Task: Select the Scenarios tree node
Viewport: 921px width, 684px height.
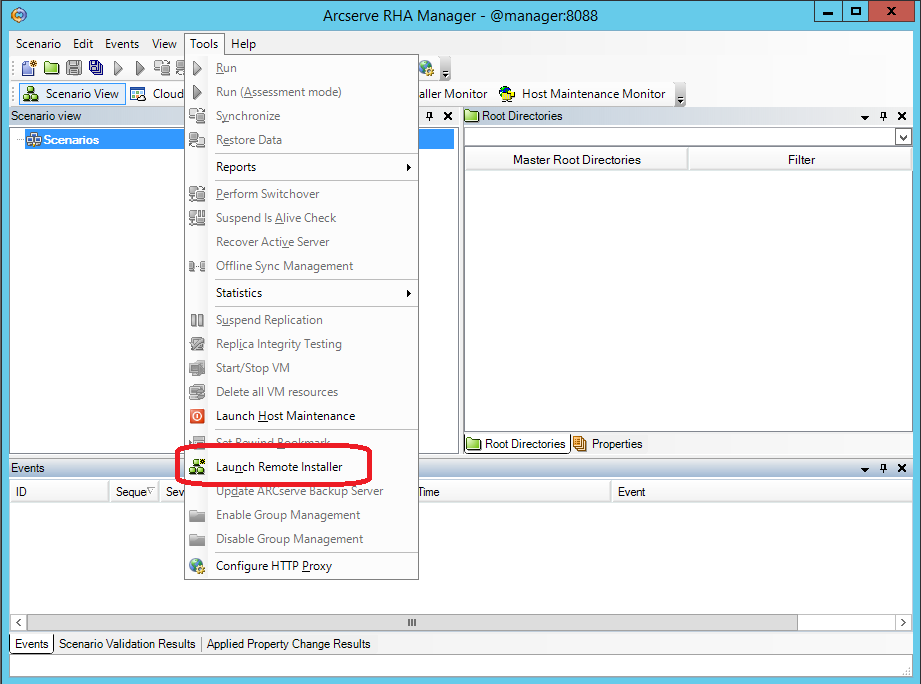Action: tap(70, 140)
